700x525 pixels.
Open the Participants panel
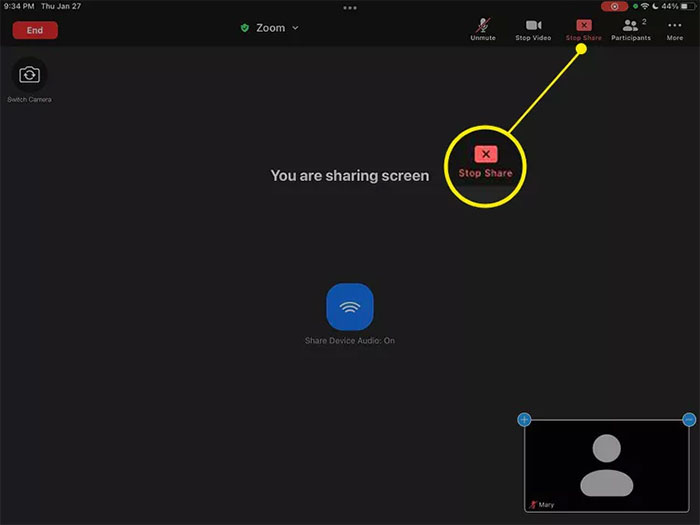click(x=631, y=28)
